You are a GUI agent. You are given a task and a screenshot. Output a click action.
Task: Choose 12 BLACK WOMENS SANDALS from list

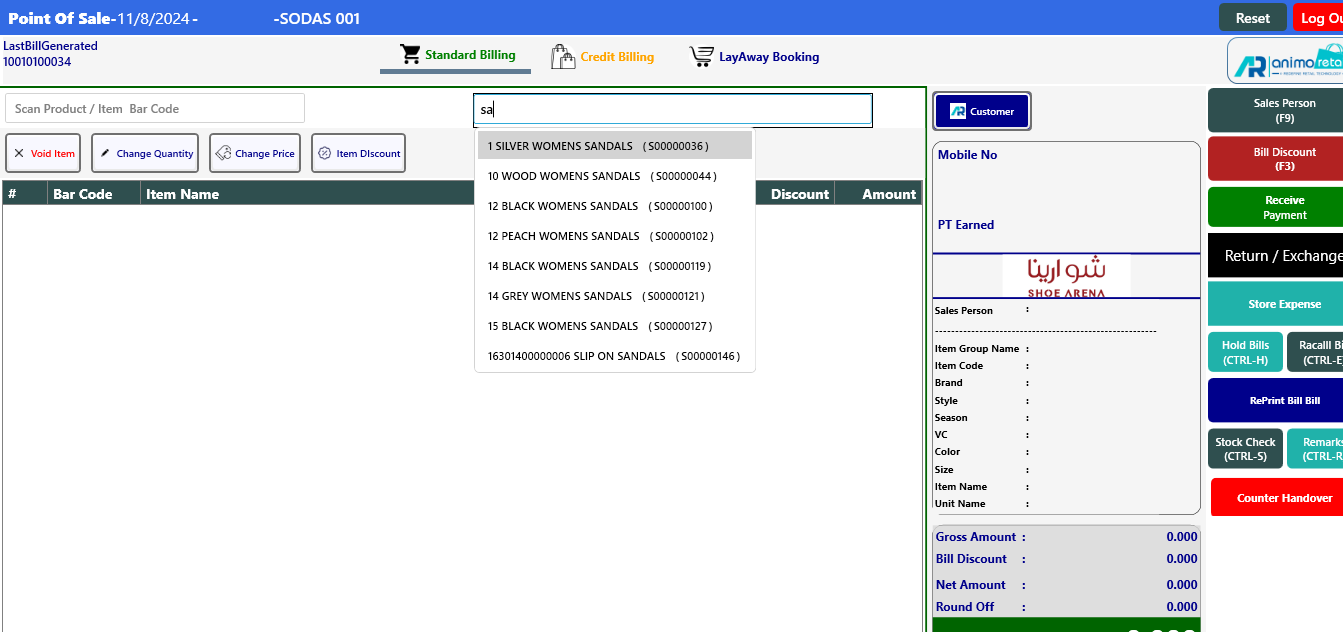click(x=614, y=206)
